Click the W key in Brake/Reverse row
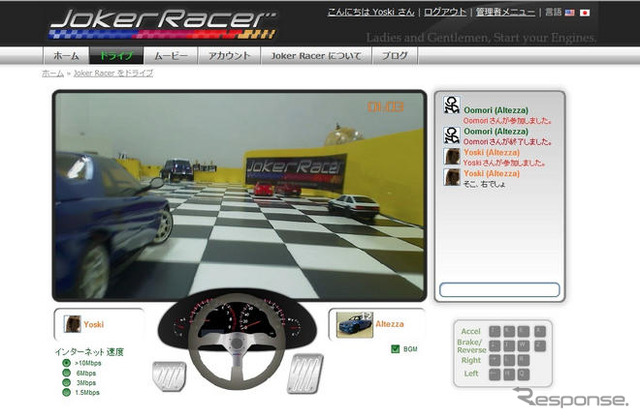 tap(523, 346)
